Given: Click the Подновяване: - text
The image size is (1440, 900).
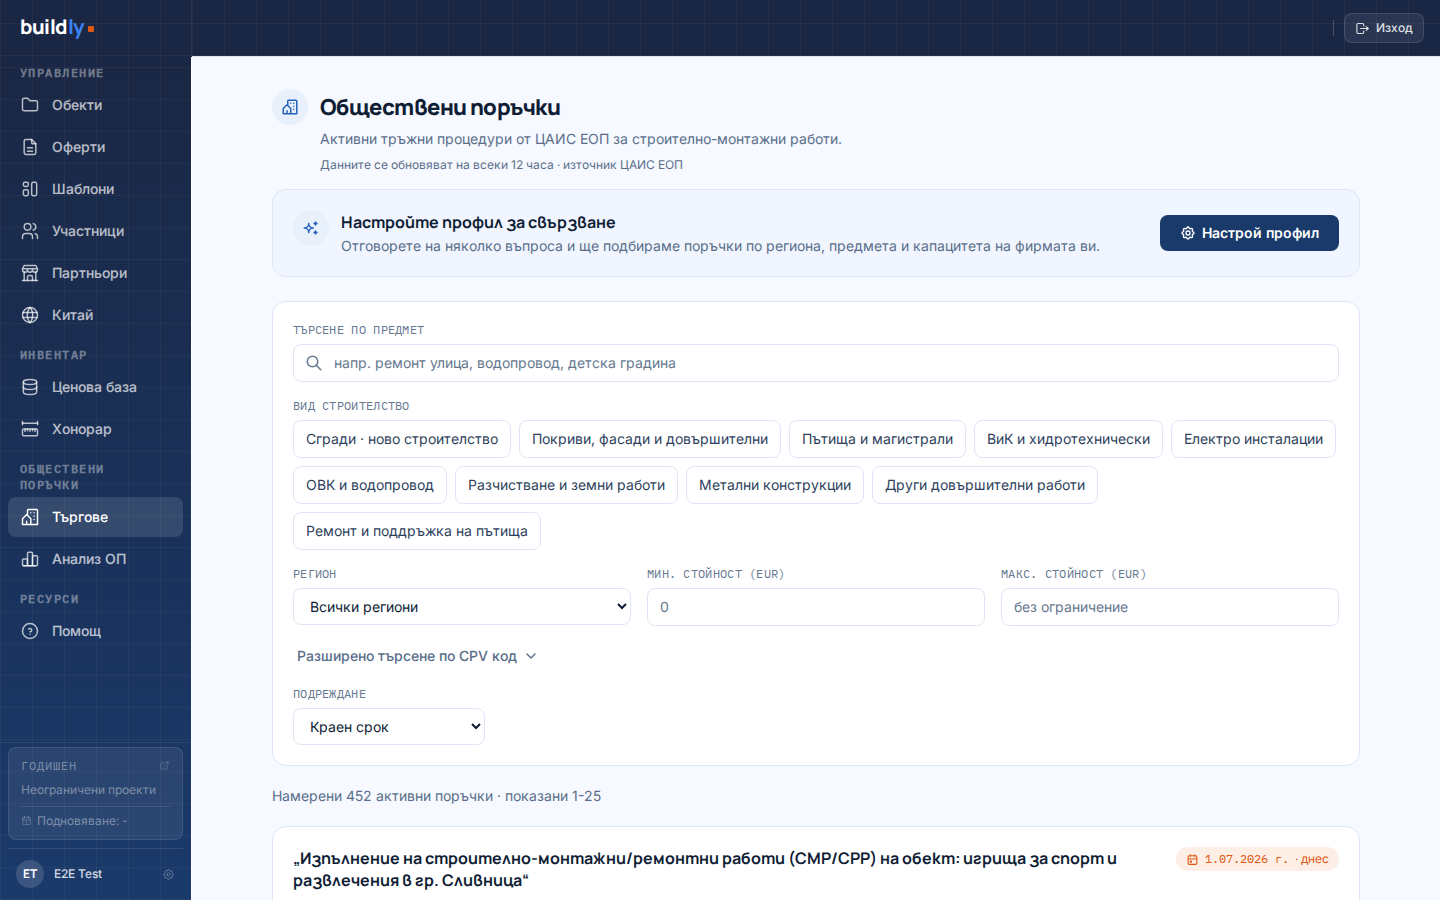Looking at the screenshot, I should point(82,821).
